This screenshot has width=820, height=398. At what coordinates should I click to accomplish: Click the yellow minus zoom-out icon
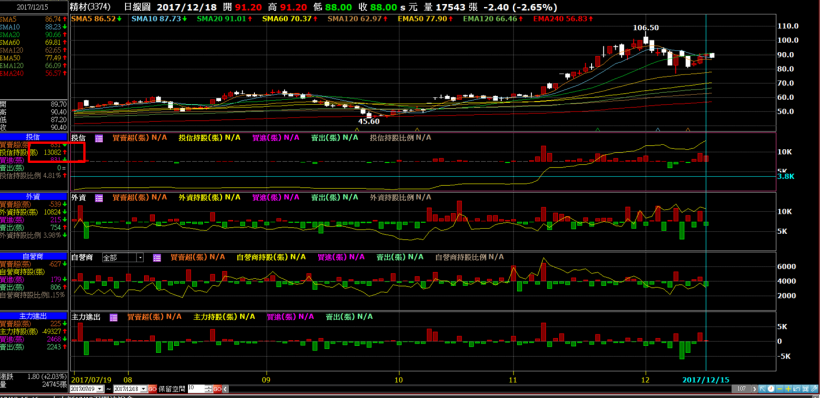point(780,389)
